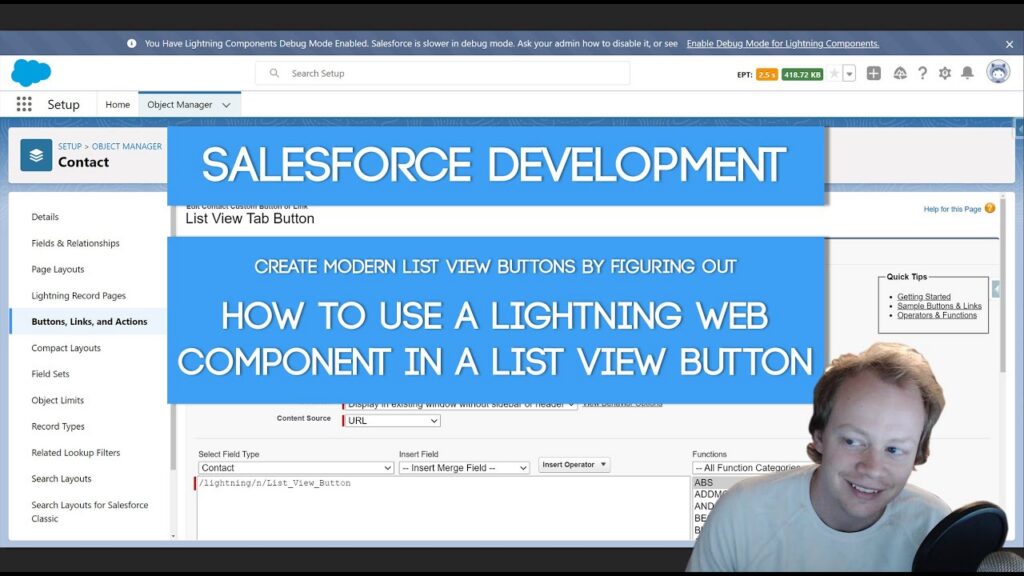Click the Salesforce cloud logo

point(31,72)
